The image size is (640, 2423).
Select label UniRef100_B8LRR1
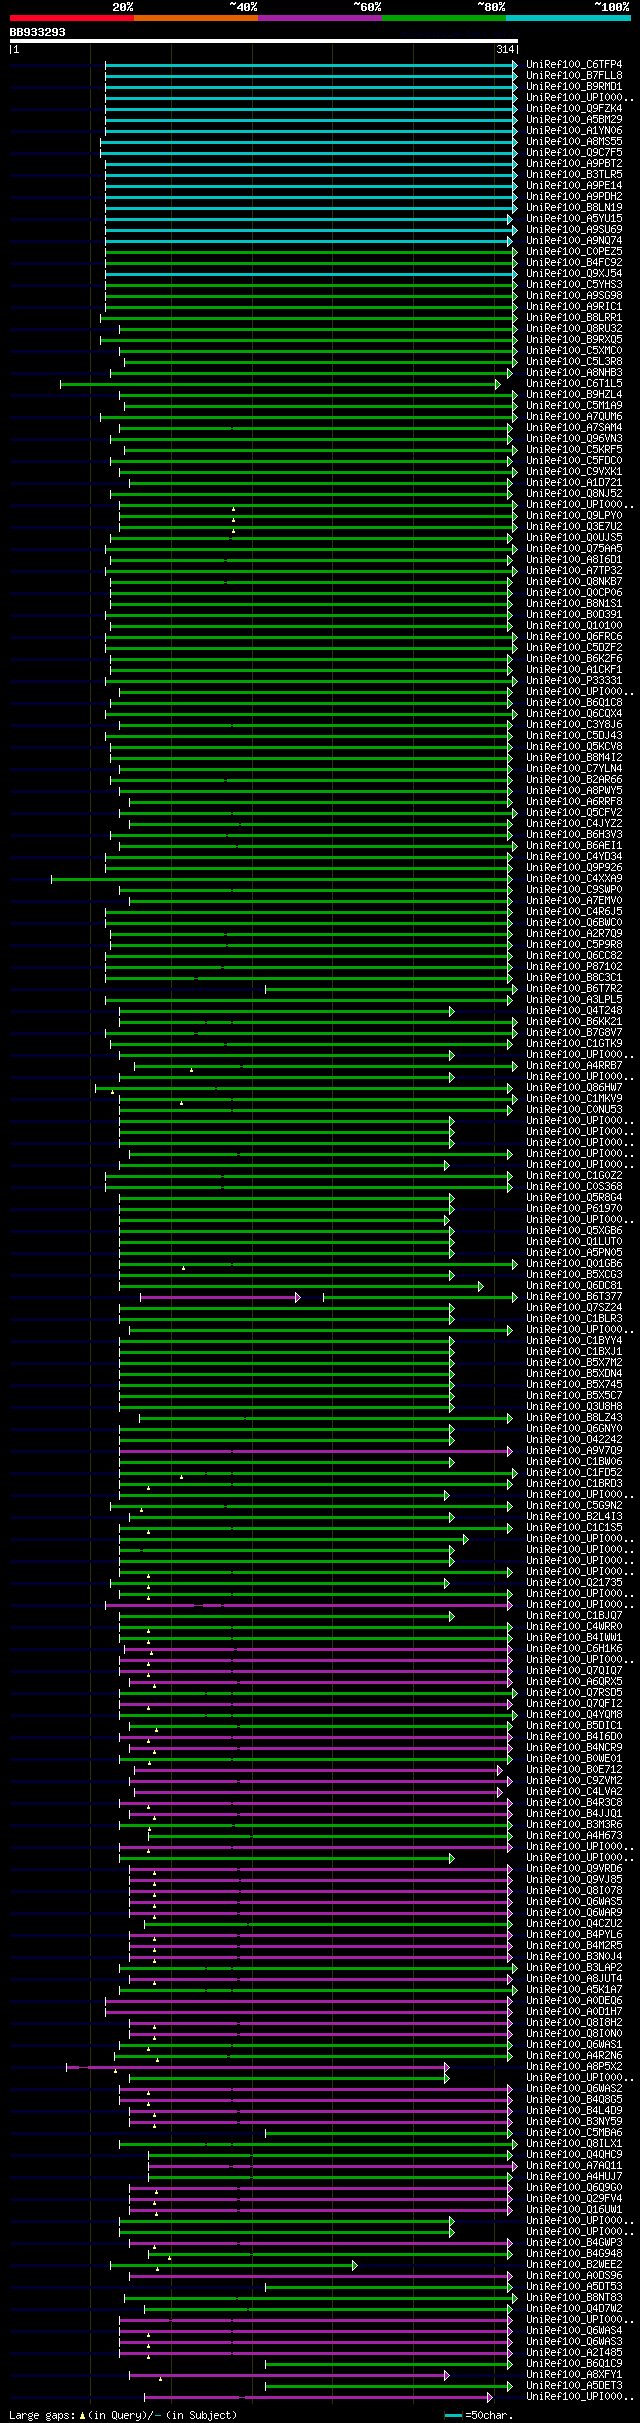574,317
